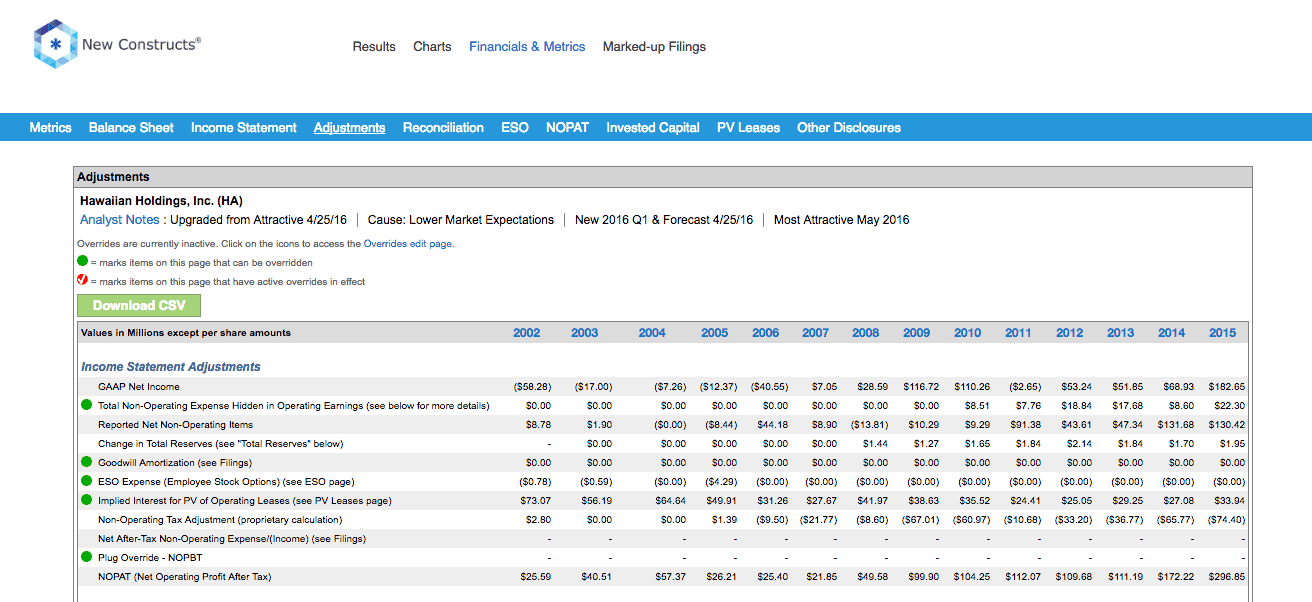Click the 2014 year column header
The image size is (1312, 602).
pos(1172,333)
